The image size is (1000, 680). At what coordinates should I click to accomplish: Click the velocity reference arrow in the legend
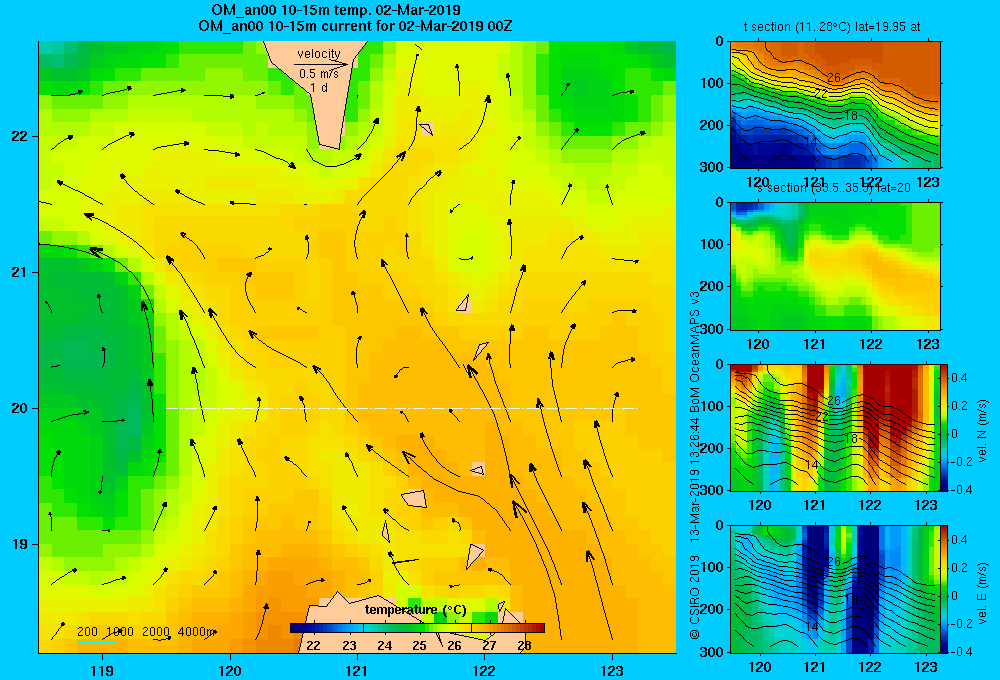(321, 64)
